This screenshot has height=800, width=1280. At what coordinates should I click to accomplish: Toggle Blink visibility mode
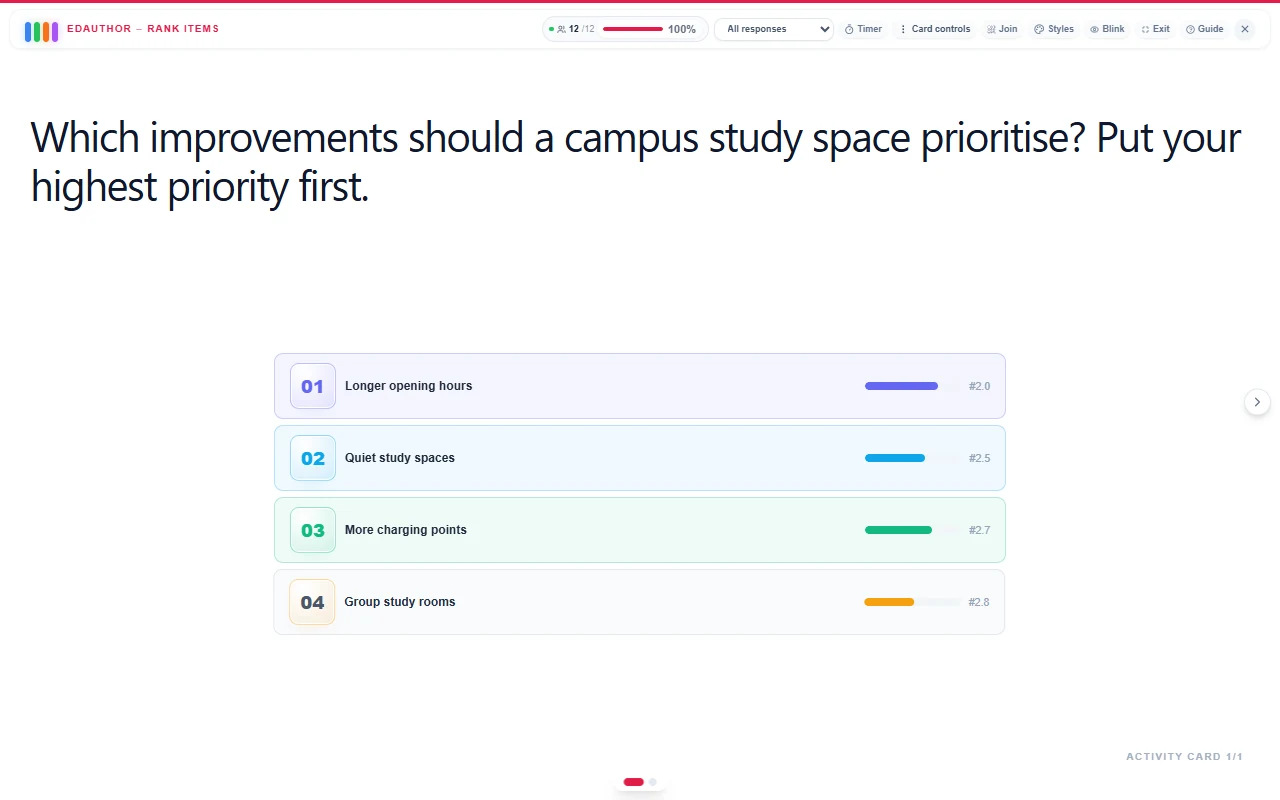1107,29
